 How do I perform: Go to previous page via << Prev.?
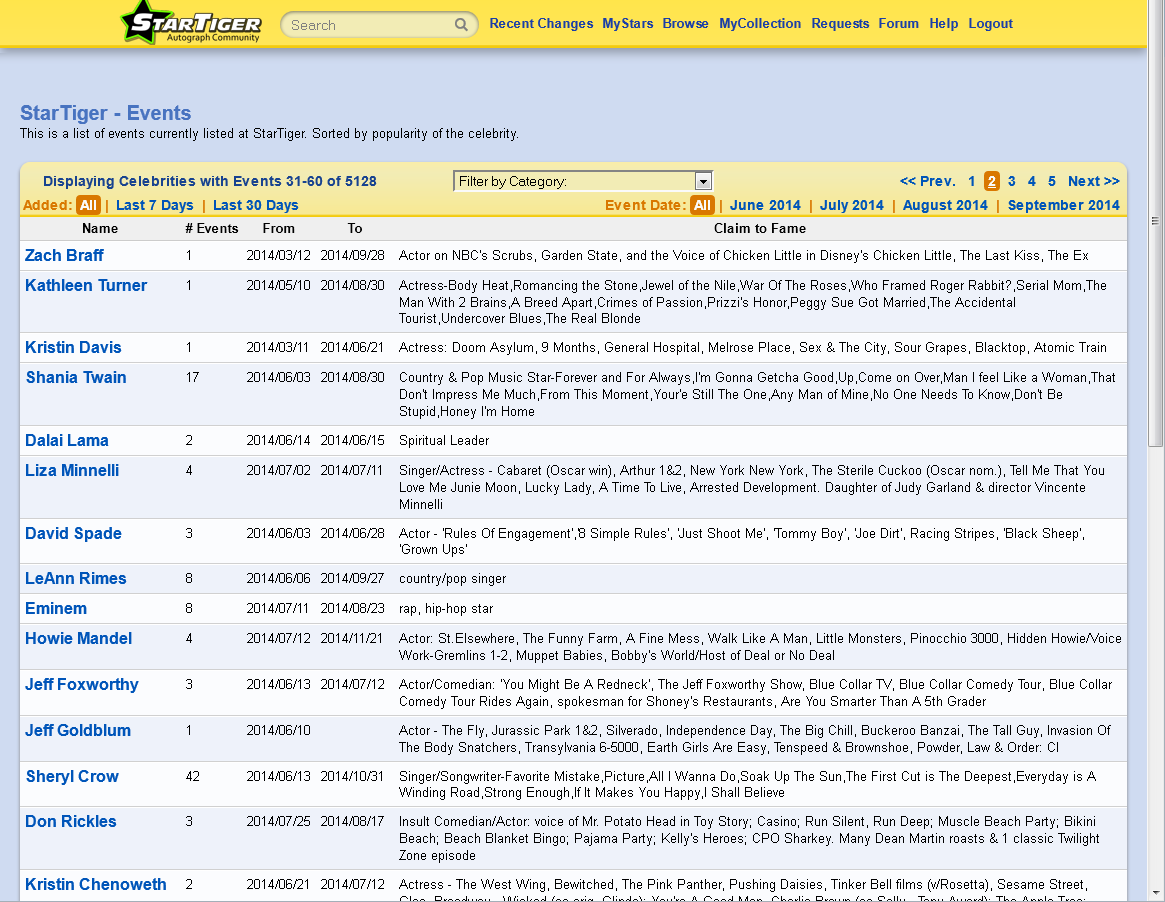tap(927, 181)
